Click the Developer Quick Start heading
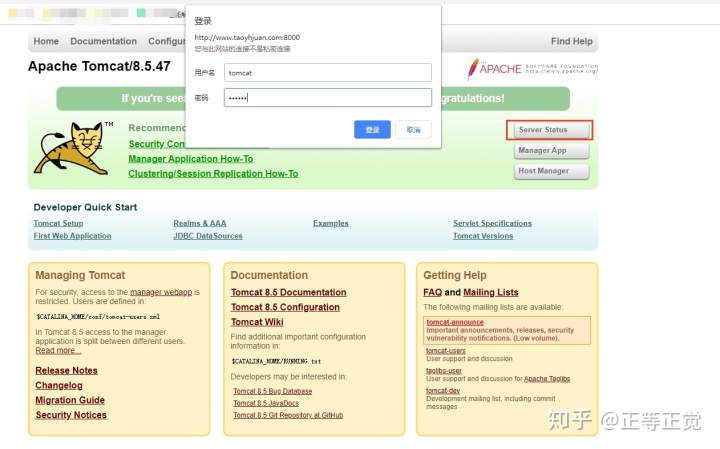The width and height of the screenshot is (720, 449). tap(85, 207)
